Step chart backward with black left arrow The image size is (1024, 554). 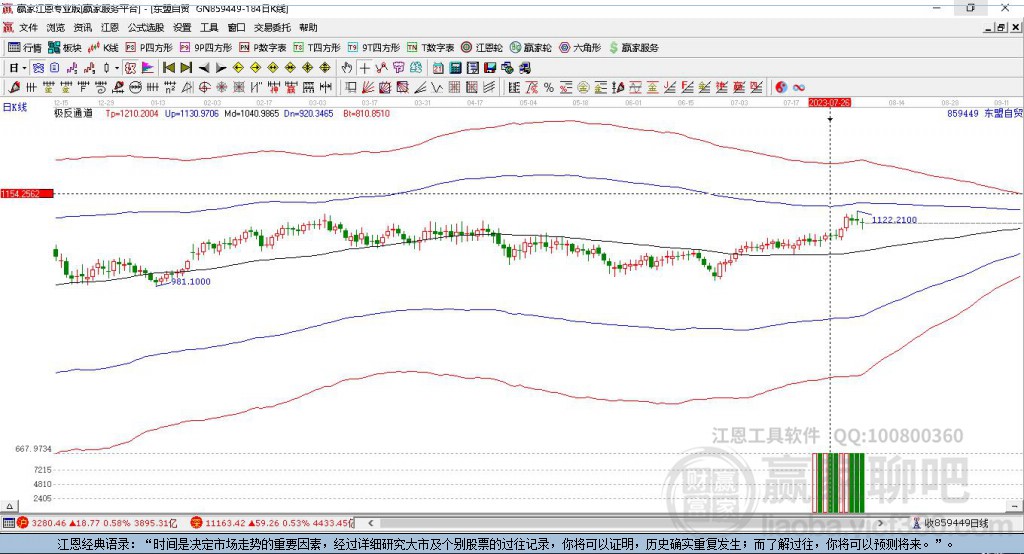point(204,67)
